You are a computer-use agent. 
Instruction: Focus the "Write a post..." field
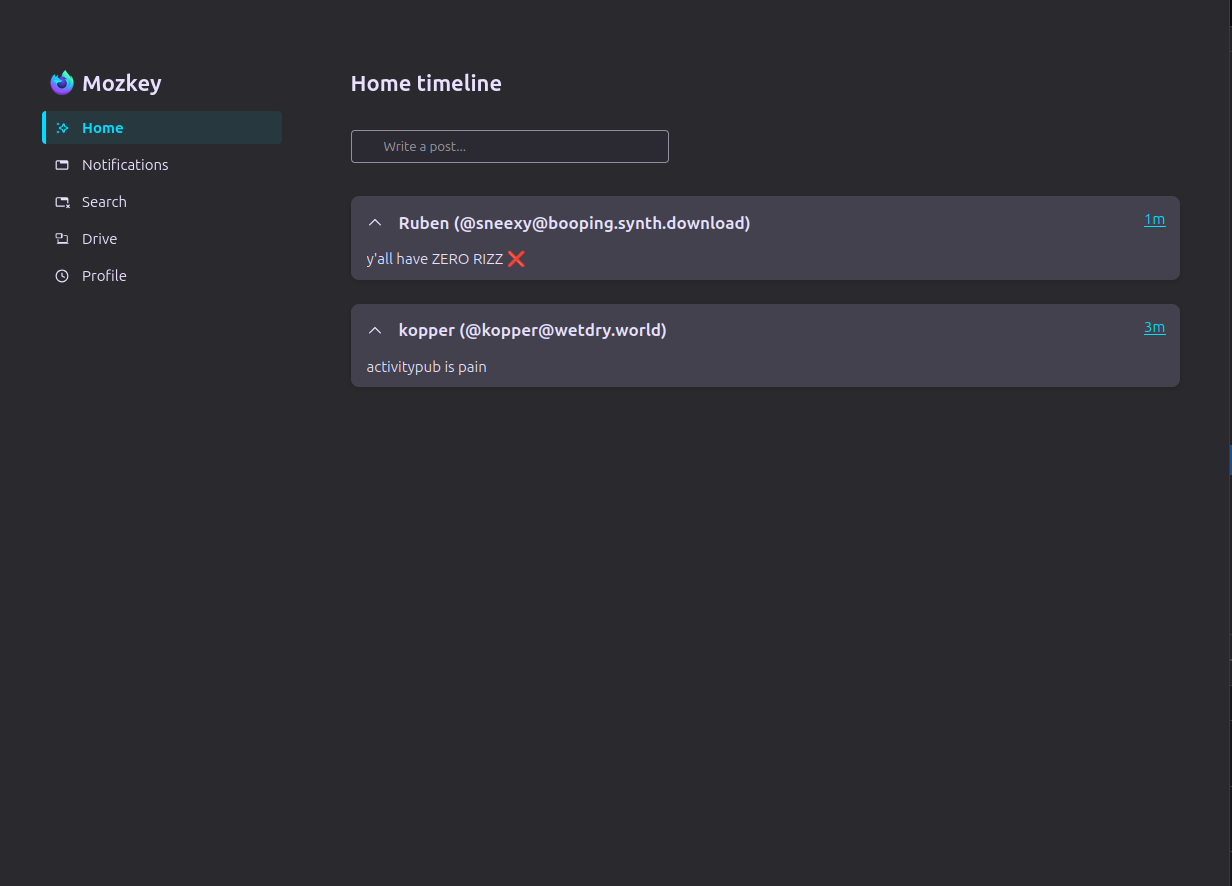coord(509,146)
